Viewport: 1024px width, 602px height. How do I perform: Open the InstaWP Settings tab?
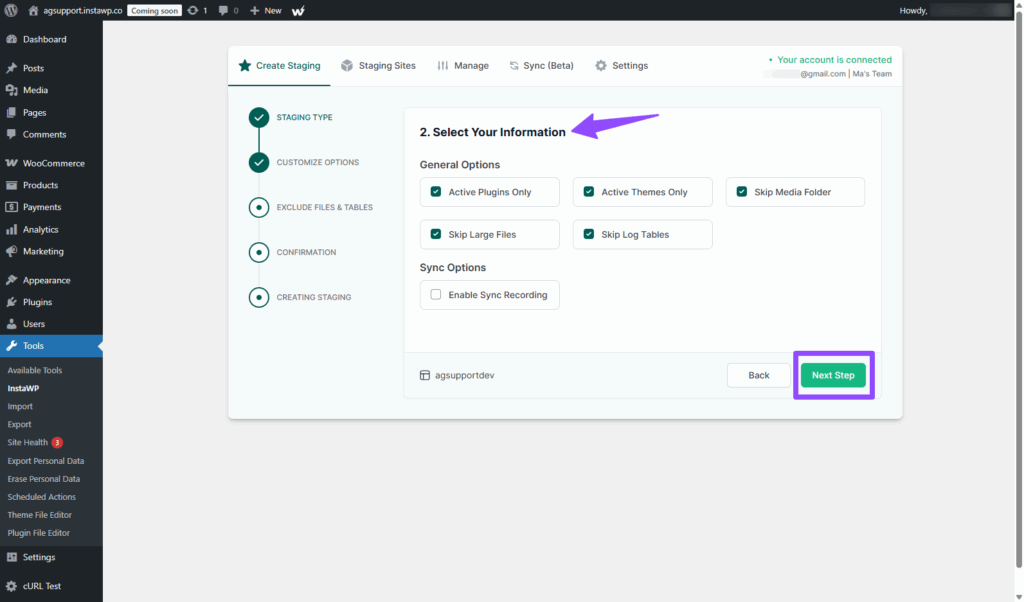click(x=621, y=65)
